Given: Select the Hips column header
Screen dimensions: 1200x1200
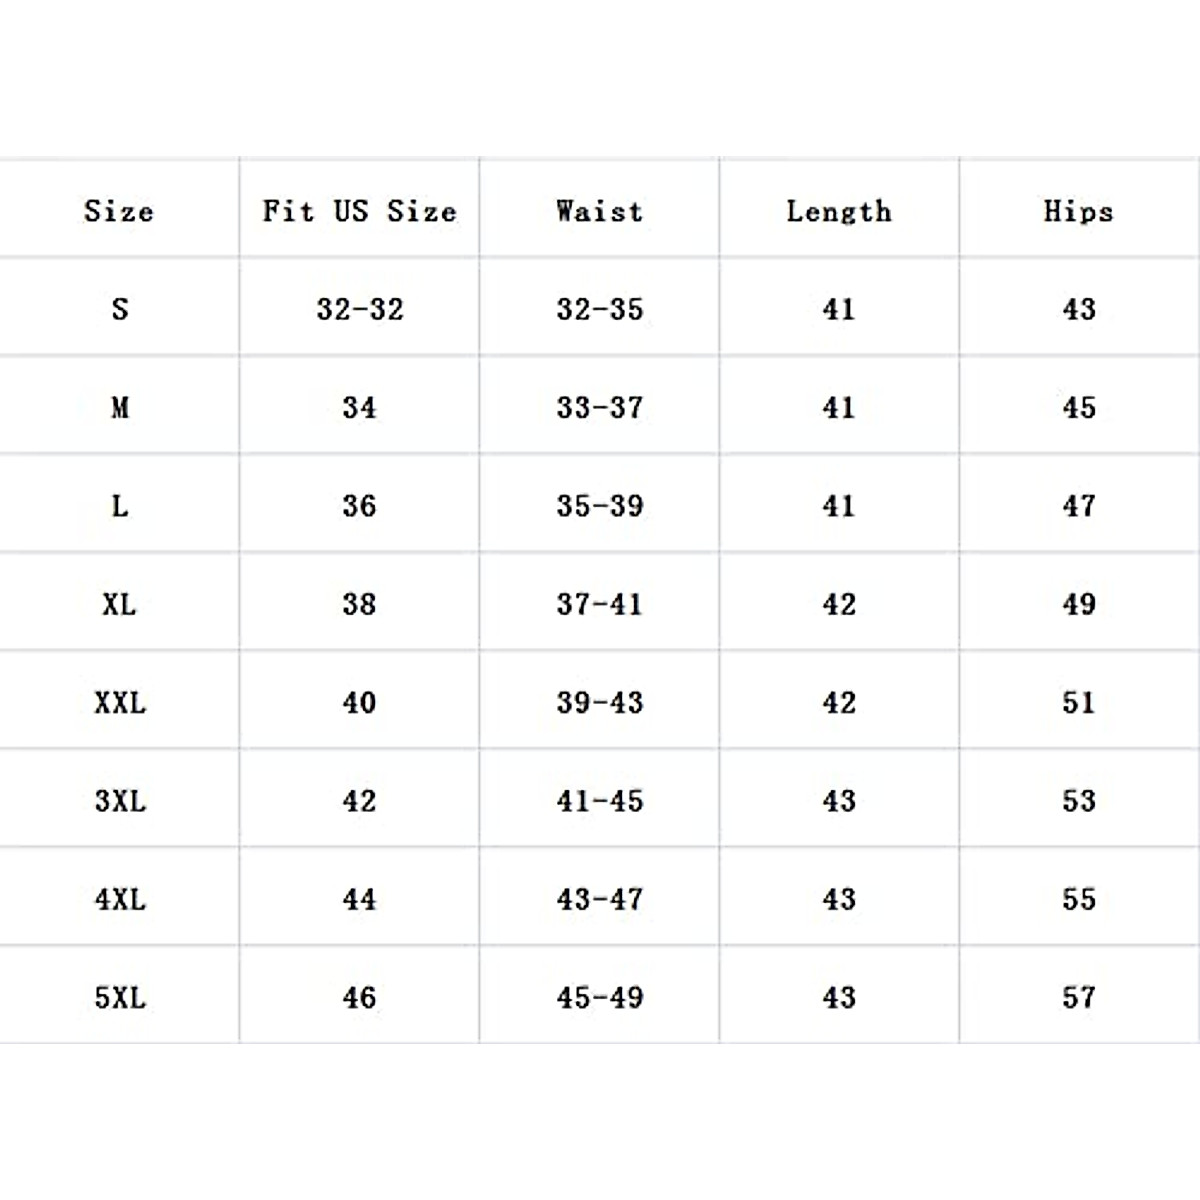Looking at the screenshot, I should [1078, 211].
